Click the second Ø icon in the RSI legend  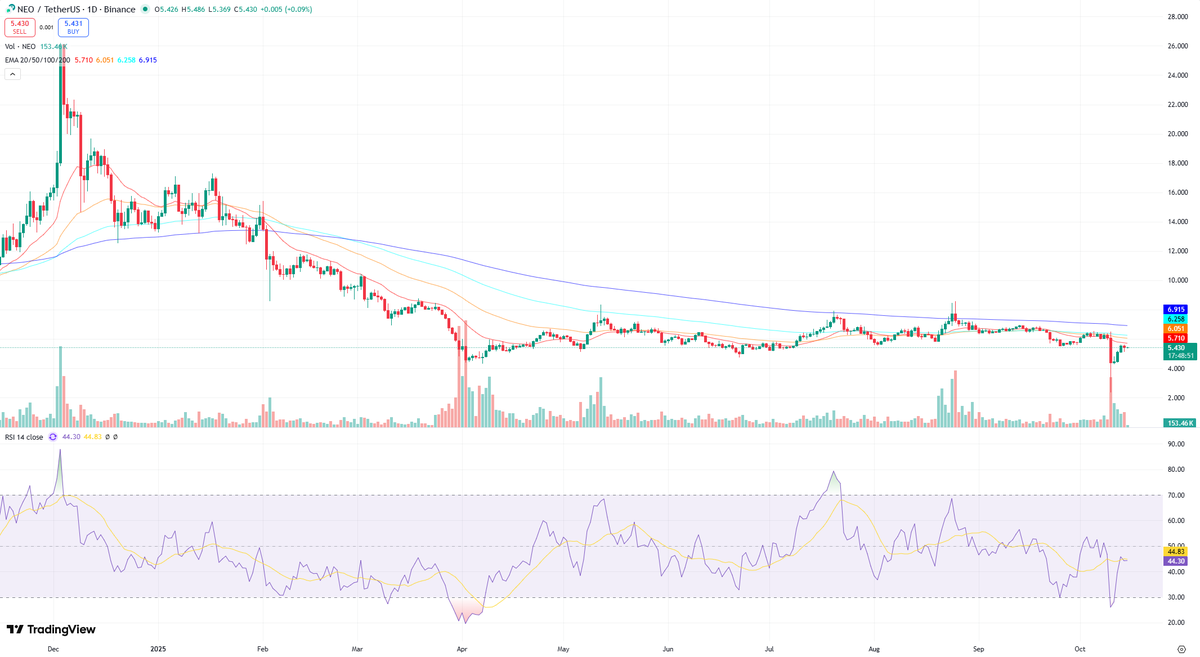tap(115, 437)
